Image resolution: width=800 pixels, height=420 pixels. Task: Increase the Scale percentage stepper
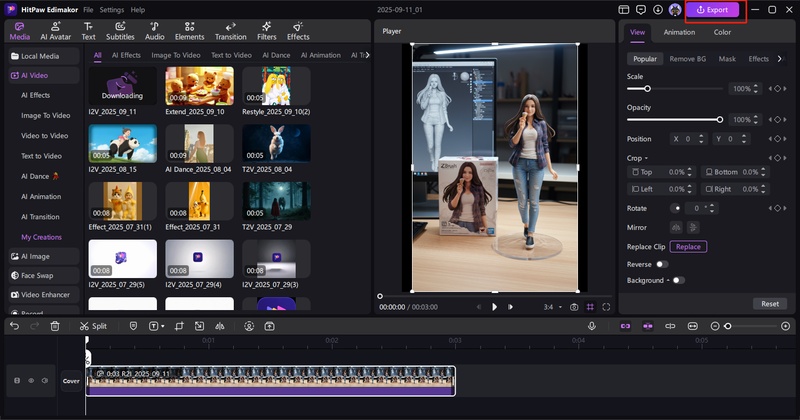click(x=756, y=86)
